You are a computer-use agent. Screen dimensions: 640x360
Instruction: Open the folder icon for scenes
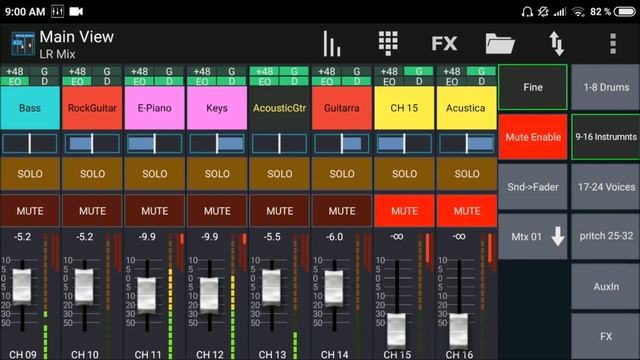coord(500,43)
